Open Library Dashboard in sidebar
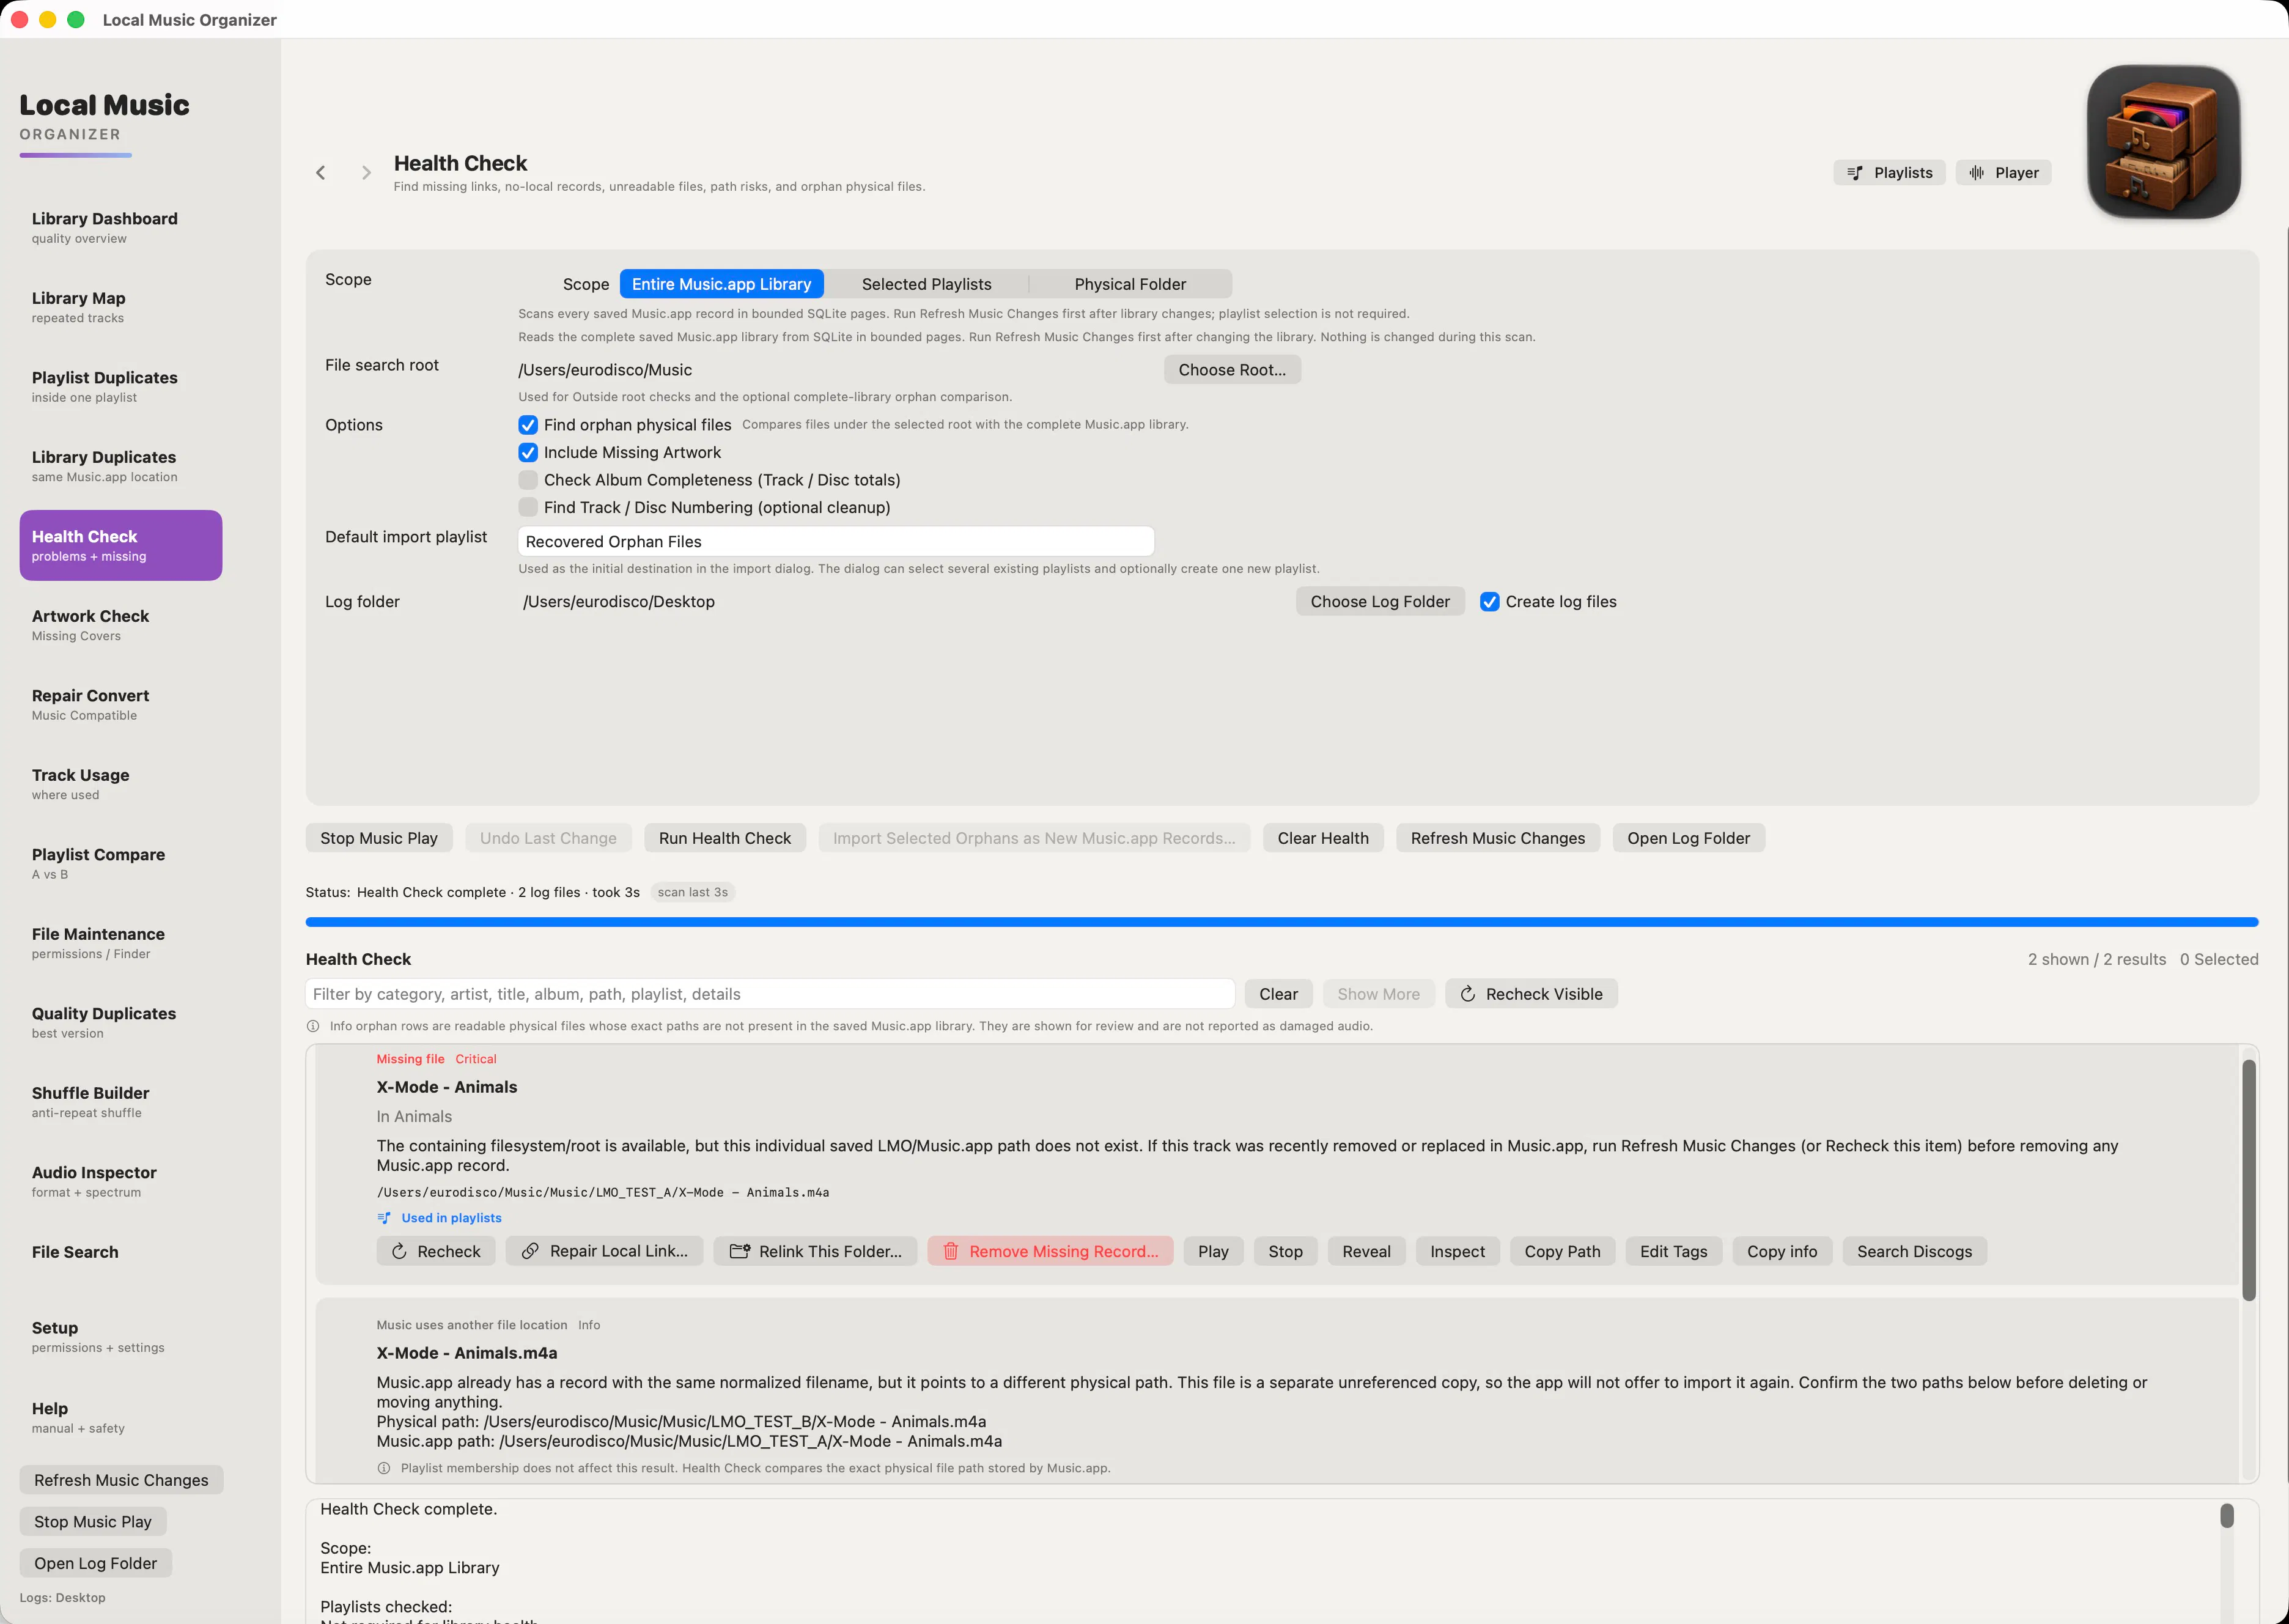 click(120, 227)
